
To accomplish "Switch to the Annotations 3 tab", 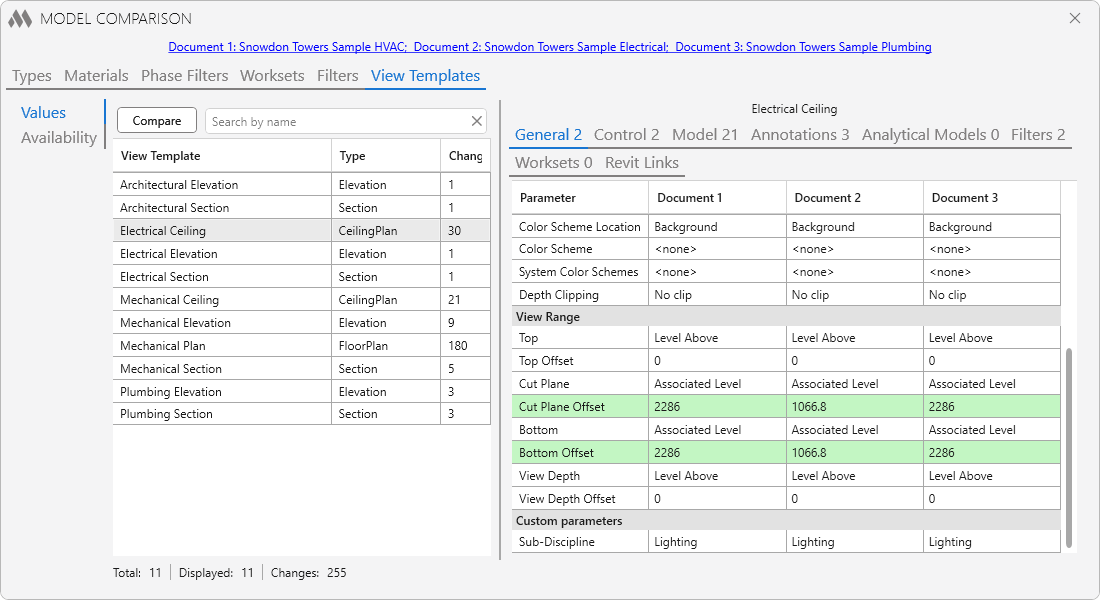I will pyautogui.click(x=800, y=135).
